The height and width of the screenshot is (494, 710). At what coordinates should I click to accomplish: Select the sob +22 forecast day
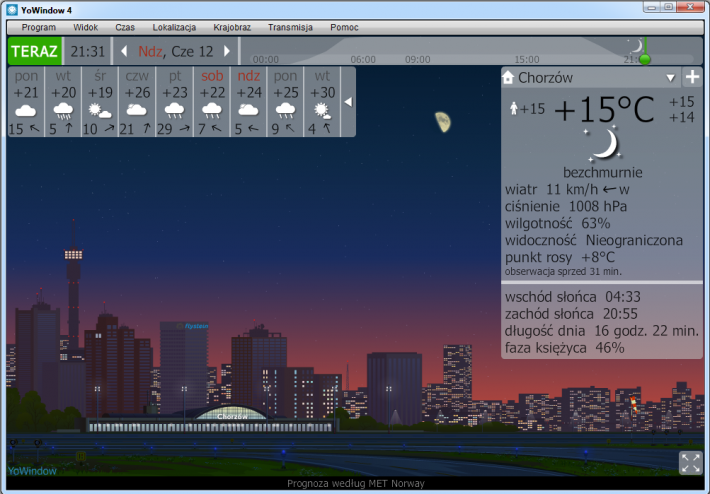pyautogui.click(x=211, y=102)
